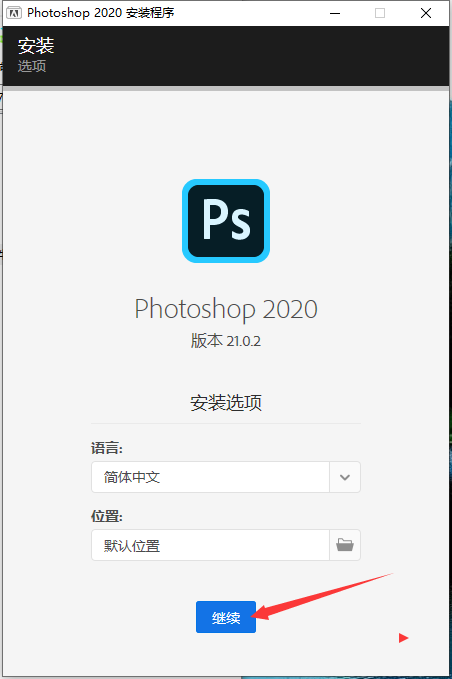
Task: Click the 安装选项 heading
Action: (226, 403)
